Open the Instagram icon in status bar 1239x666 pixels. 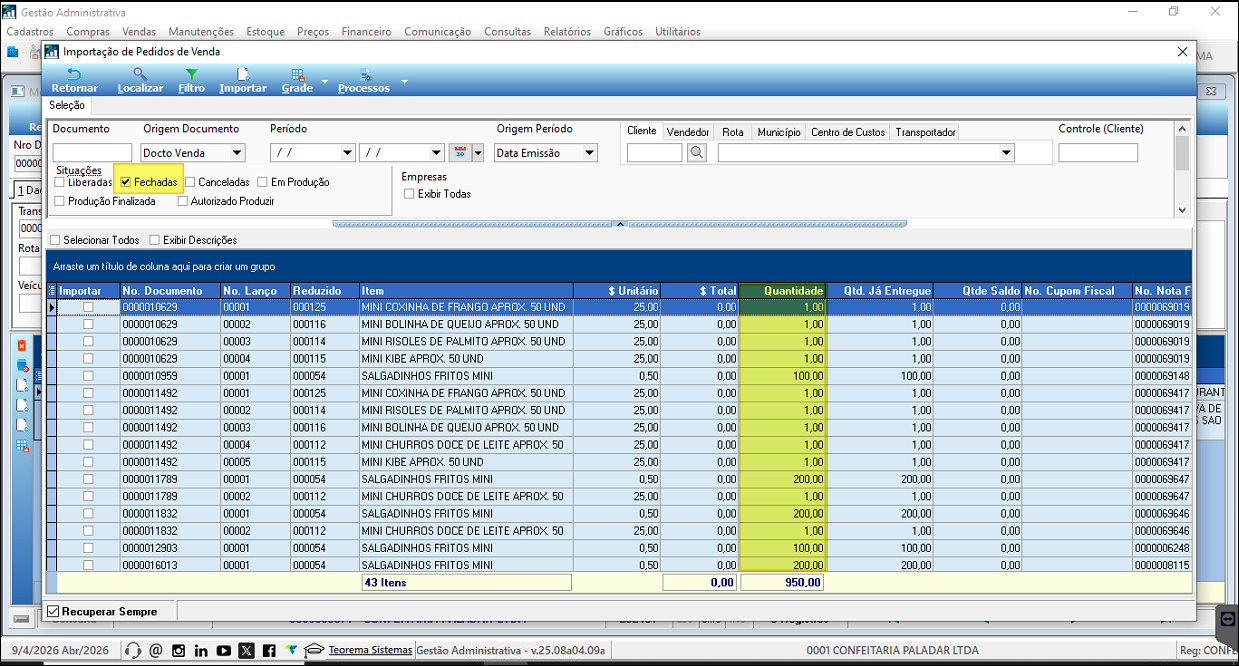point(178,650)
